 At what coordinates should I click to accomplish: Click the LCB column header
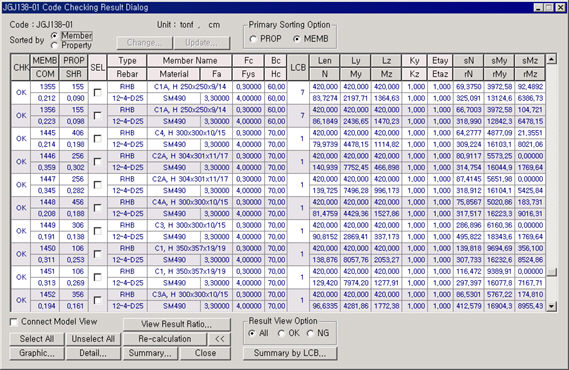[x=298, y=67]
